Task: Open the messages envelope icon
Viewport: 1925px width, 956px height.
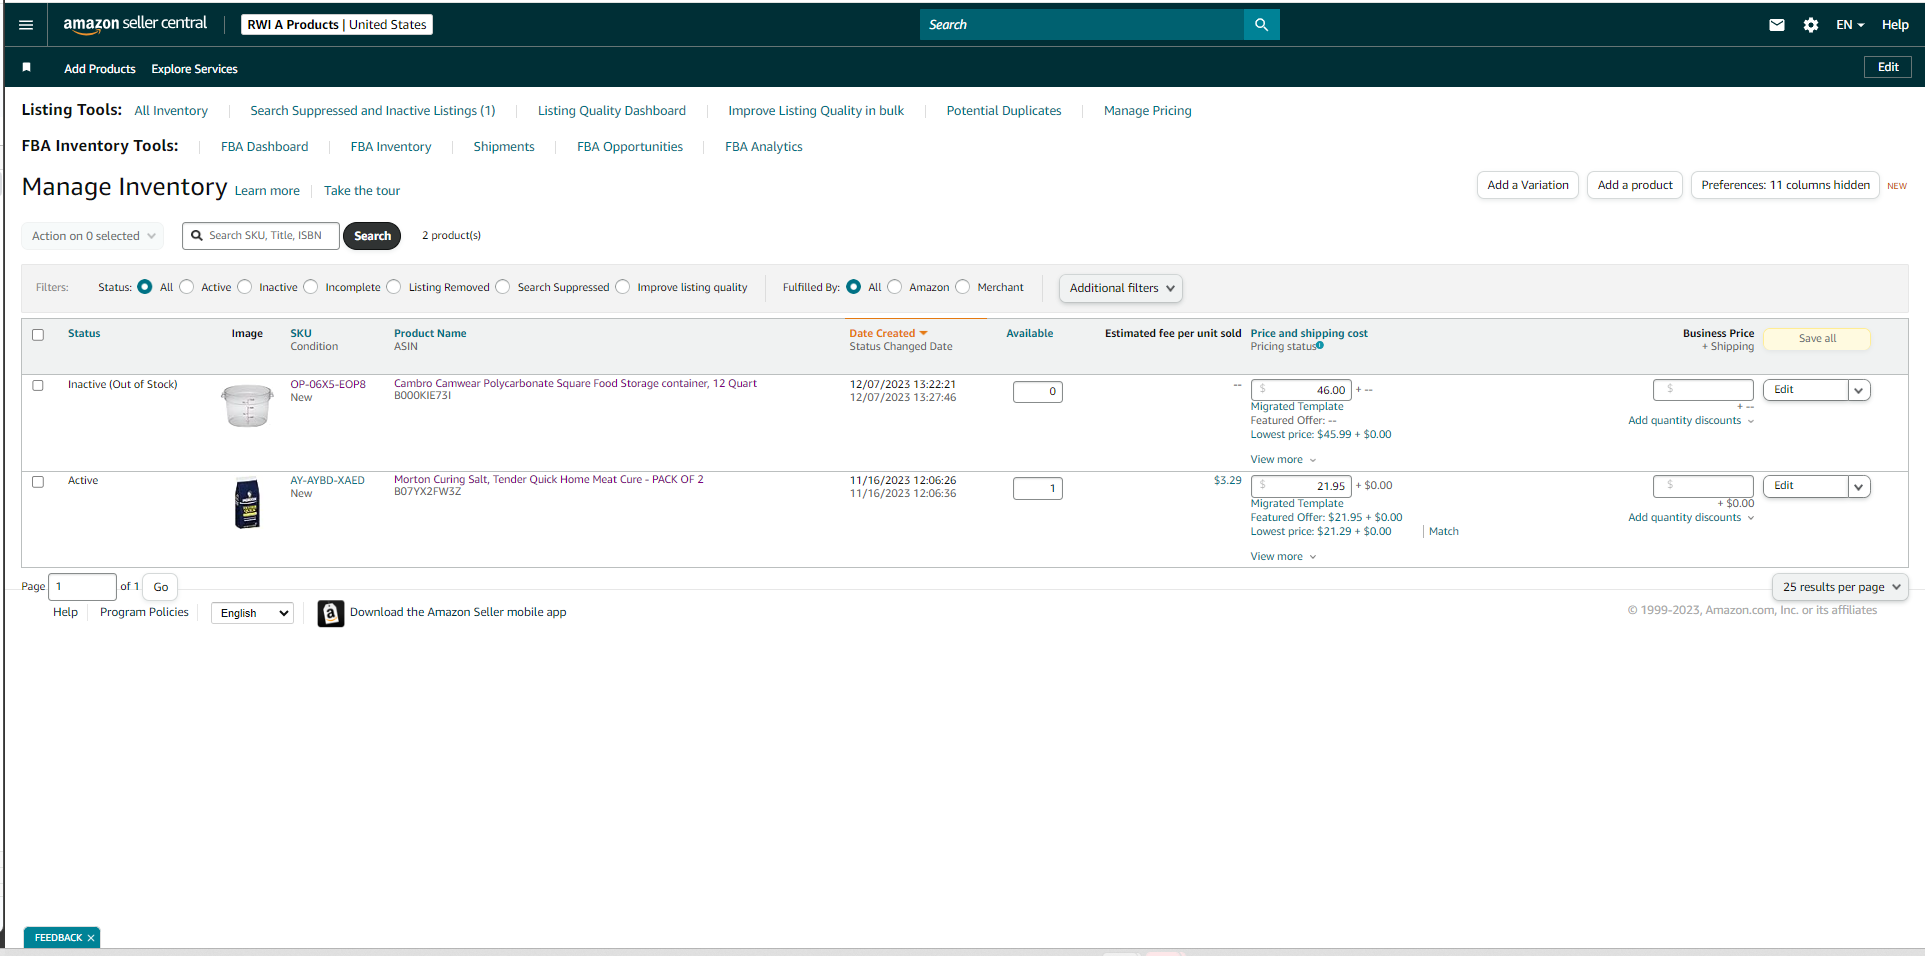Action: click(x=1777, y=25)
